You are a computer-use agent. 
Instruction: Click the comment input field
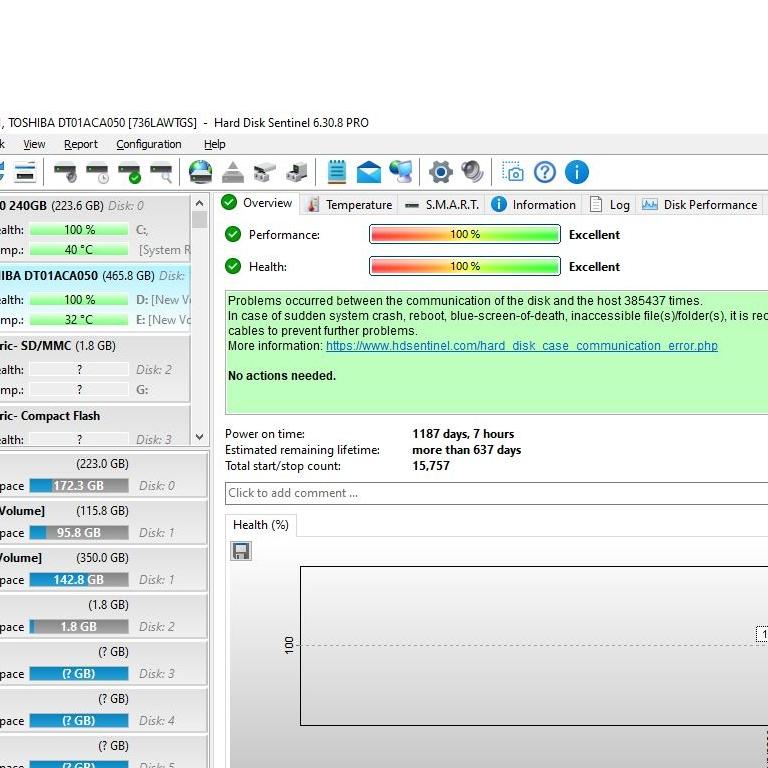(x=495, y=493)
